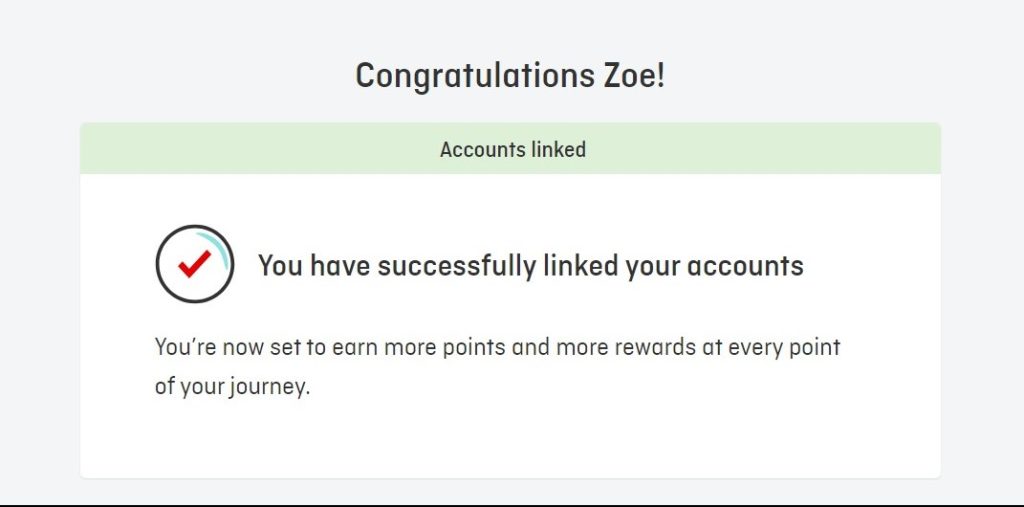The height and width of the screenshot is (507, 1024).
Task: Click the black strip at the page bottom
Action: coord(512,505)
